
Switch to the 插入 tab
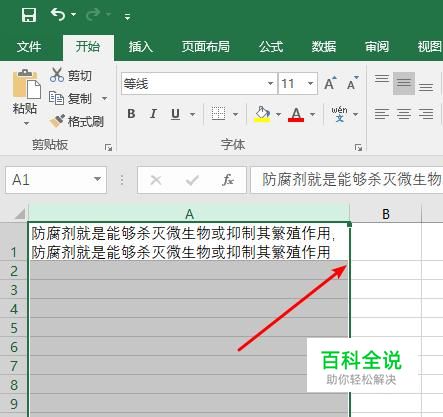141,47
